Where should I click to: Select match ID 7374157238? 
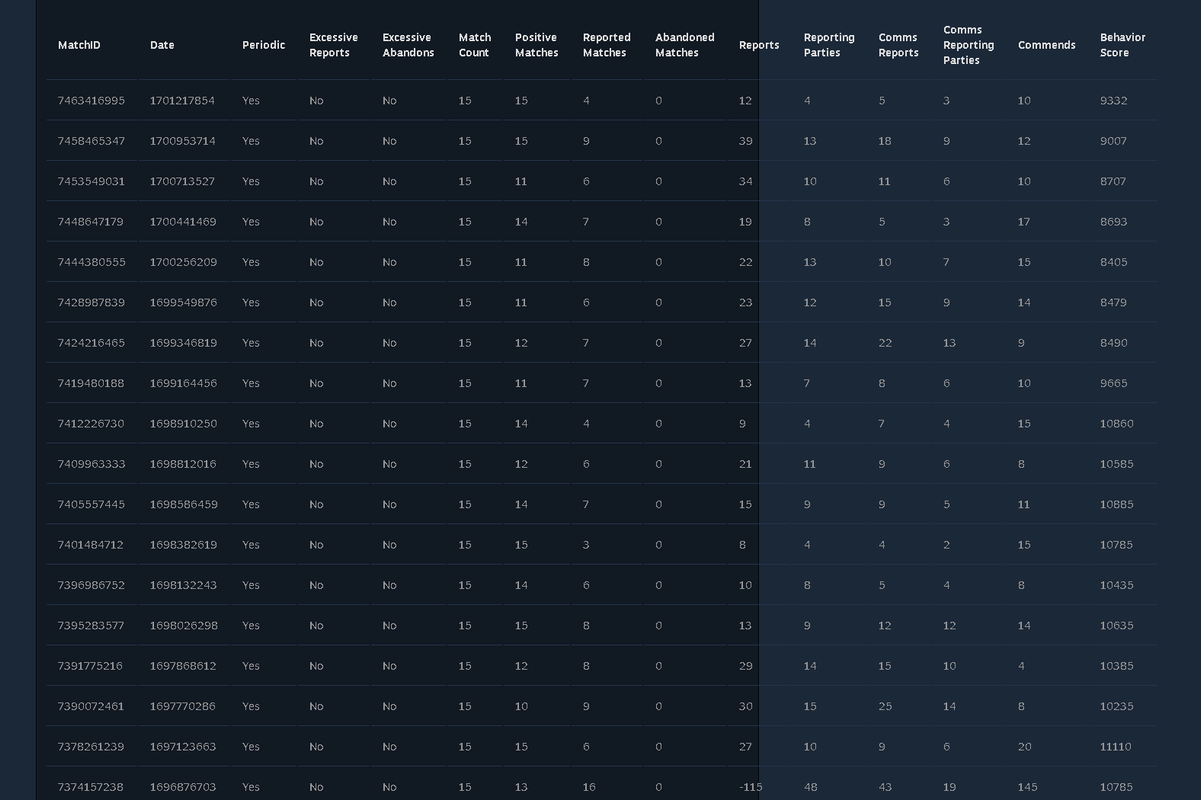pyautogui.click(x=91, y=787)
